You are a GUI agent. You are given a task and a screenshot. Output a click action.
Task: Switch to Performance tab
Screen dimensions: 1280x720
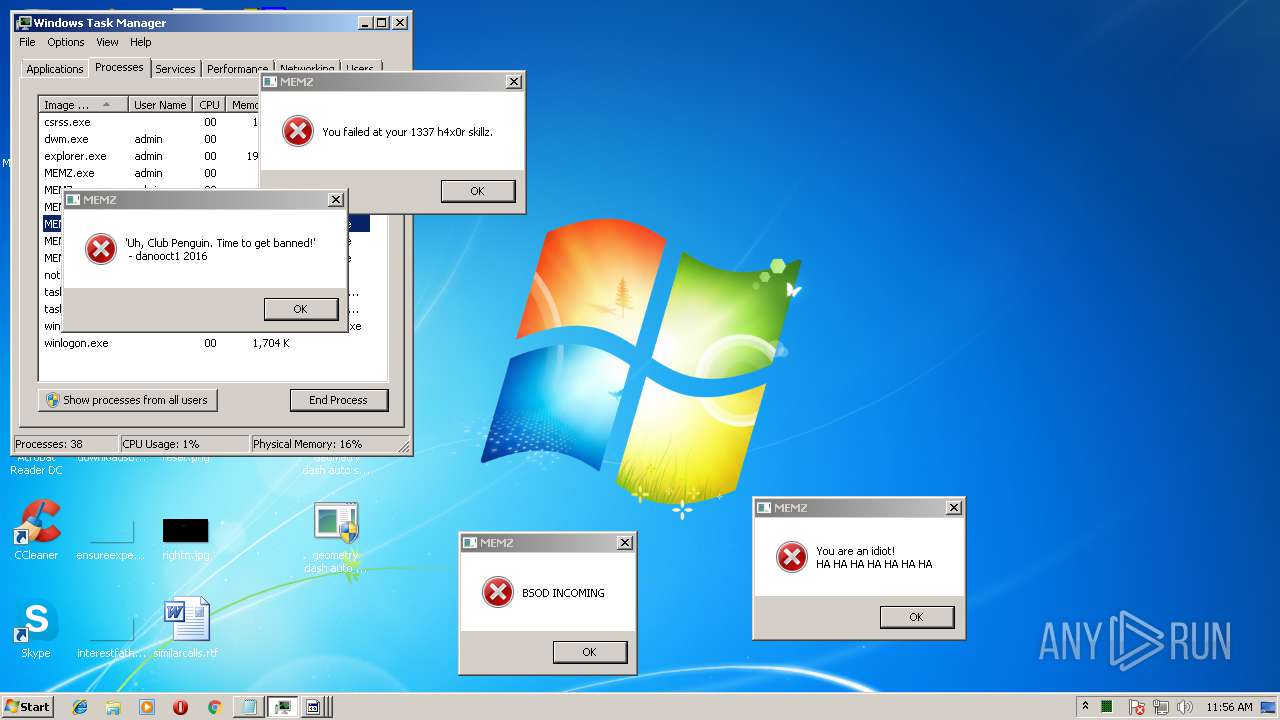(x=237, y=69)
